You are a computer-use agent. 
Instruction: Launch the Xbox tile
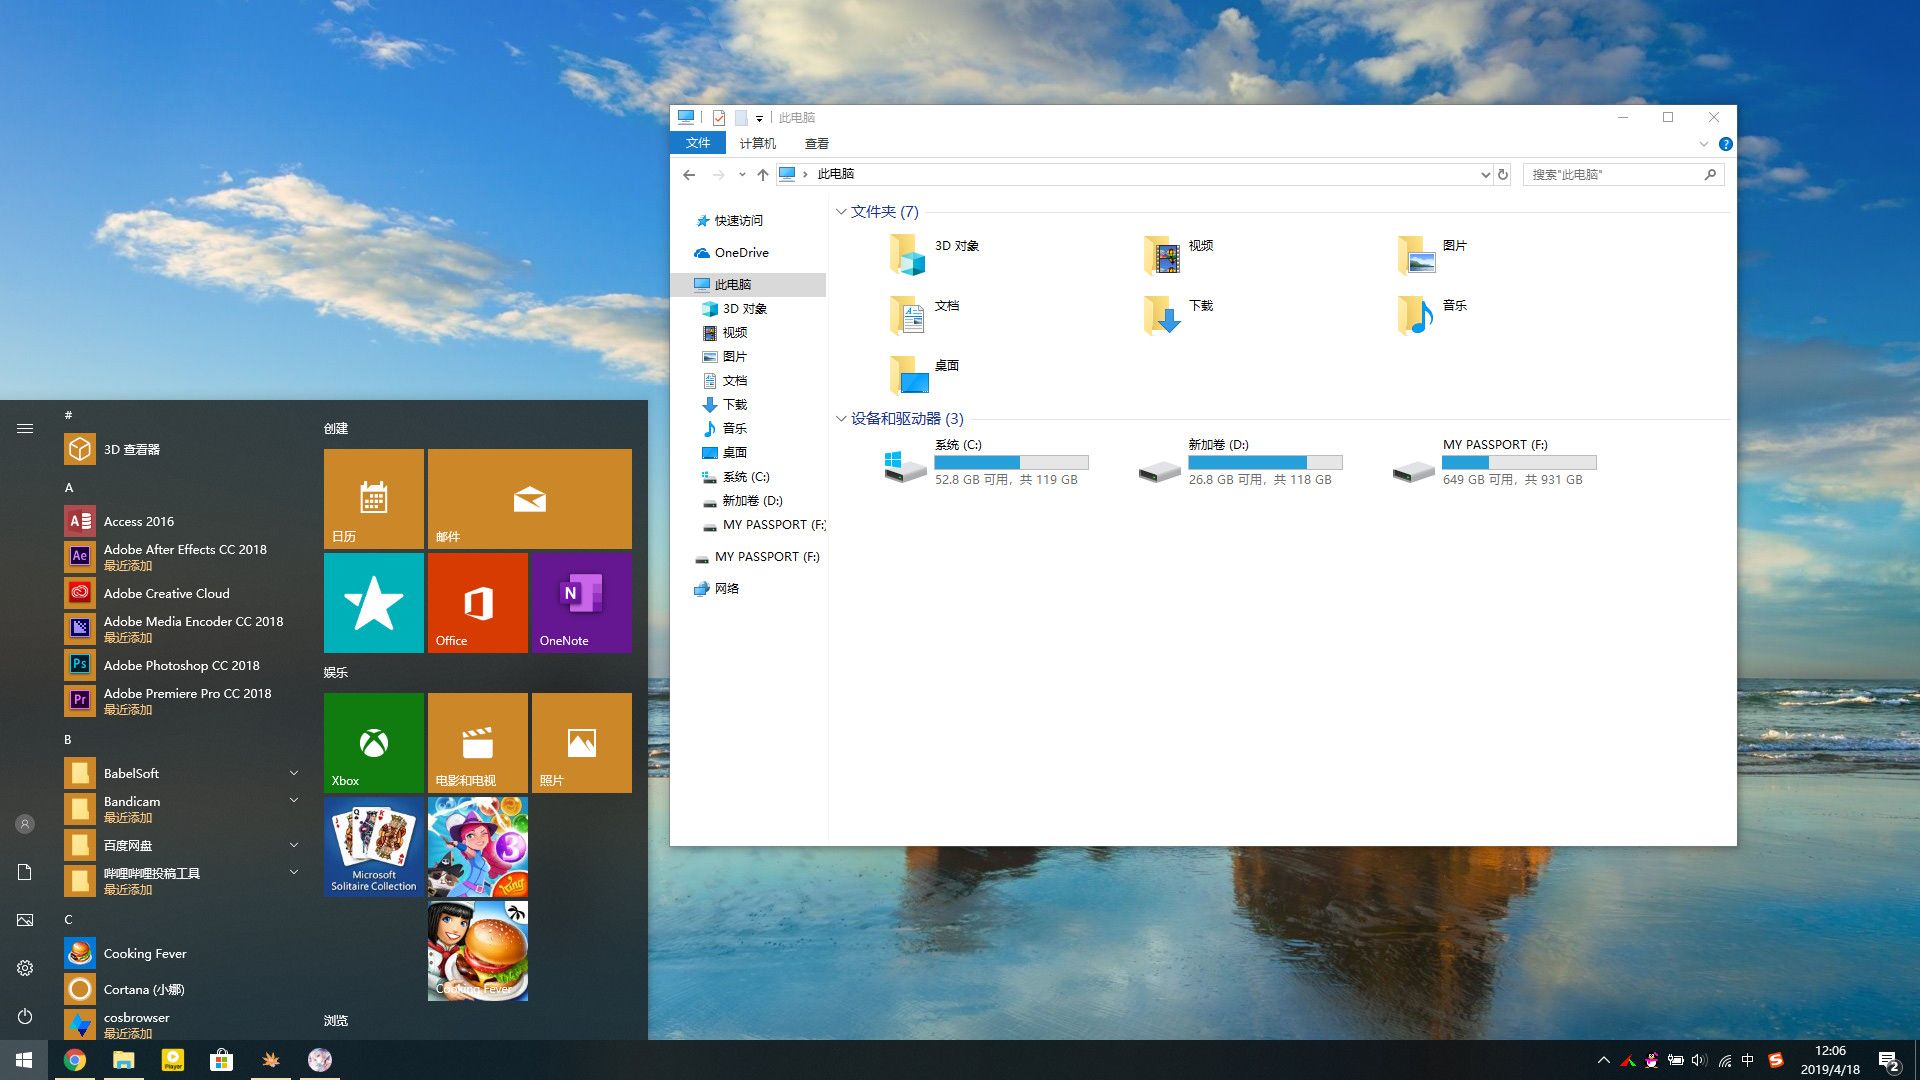(374, 743)
